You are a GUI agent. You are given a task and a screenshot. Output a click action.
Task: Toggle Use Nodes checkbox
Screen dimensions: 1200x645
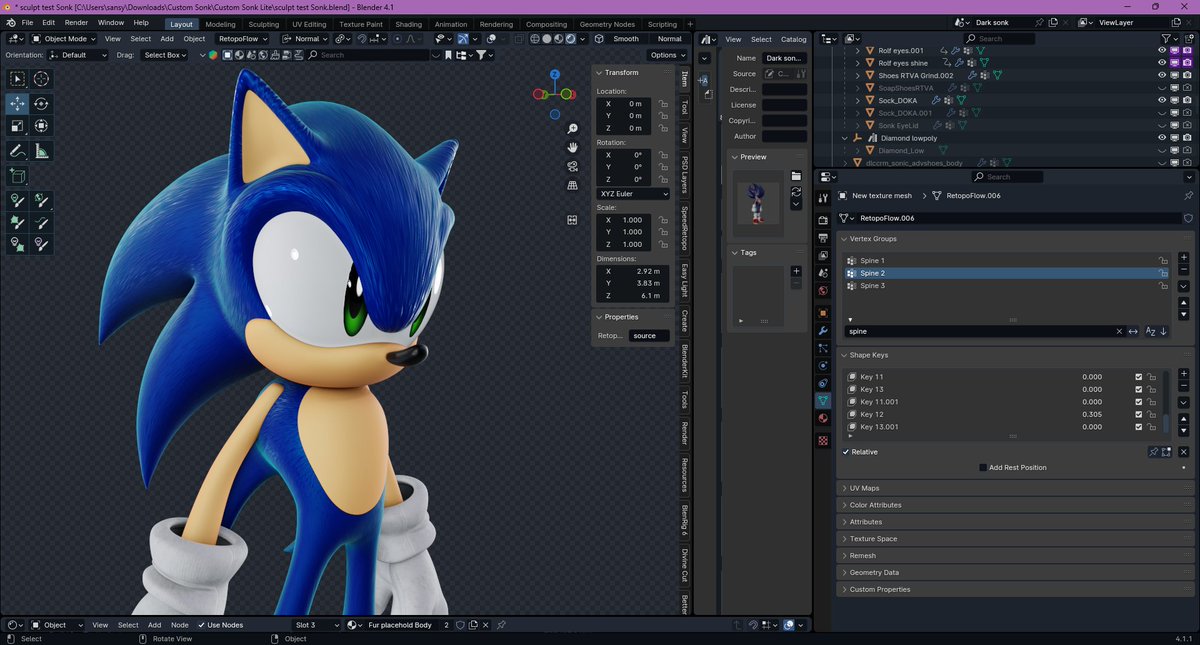pos(202,625)
